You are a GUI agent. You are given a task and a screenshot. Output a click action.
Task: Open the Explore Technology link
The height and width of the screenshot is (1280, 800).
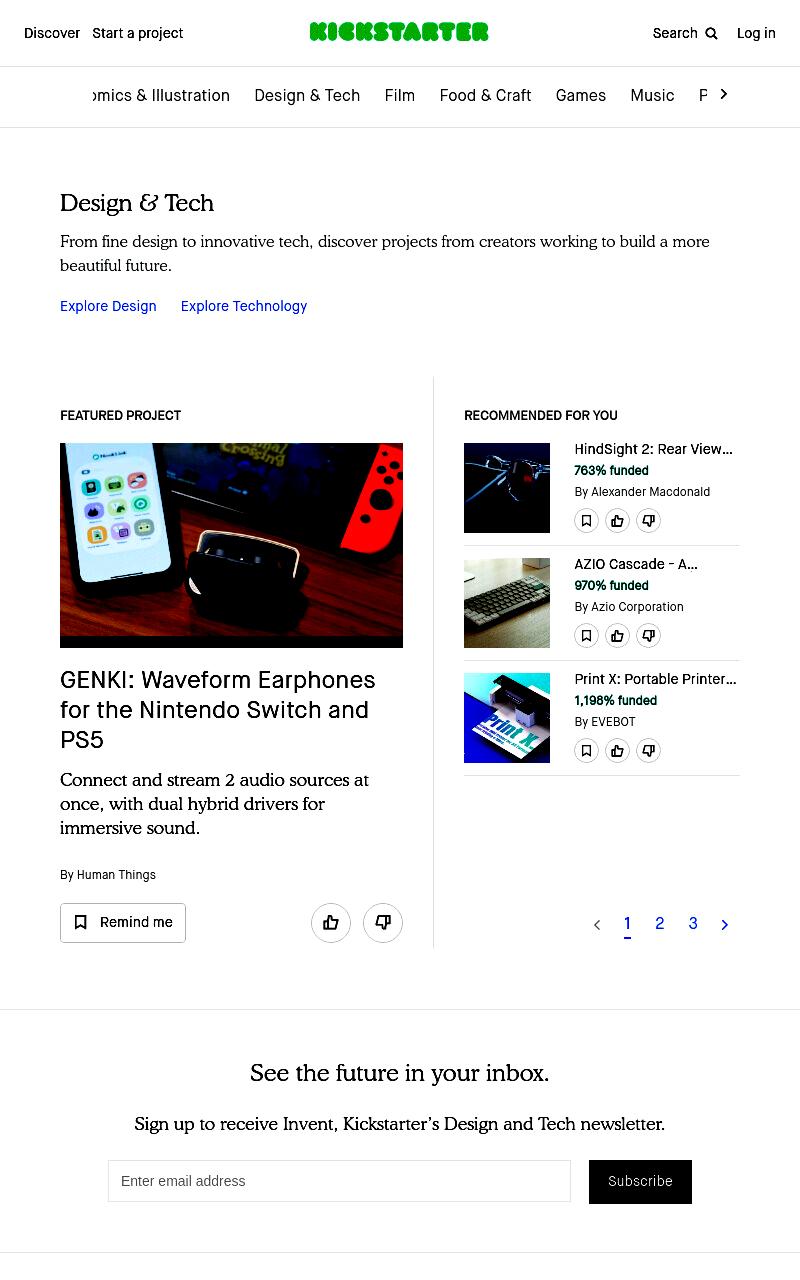(244, 306)
